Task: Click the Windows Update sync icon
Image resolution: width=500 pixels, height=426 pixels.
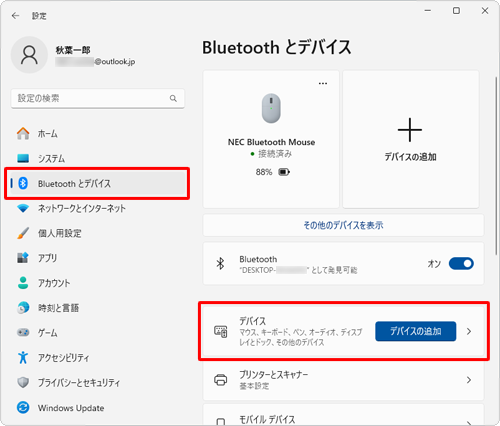Action: click(23, 407)
